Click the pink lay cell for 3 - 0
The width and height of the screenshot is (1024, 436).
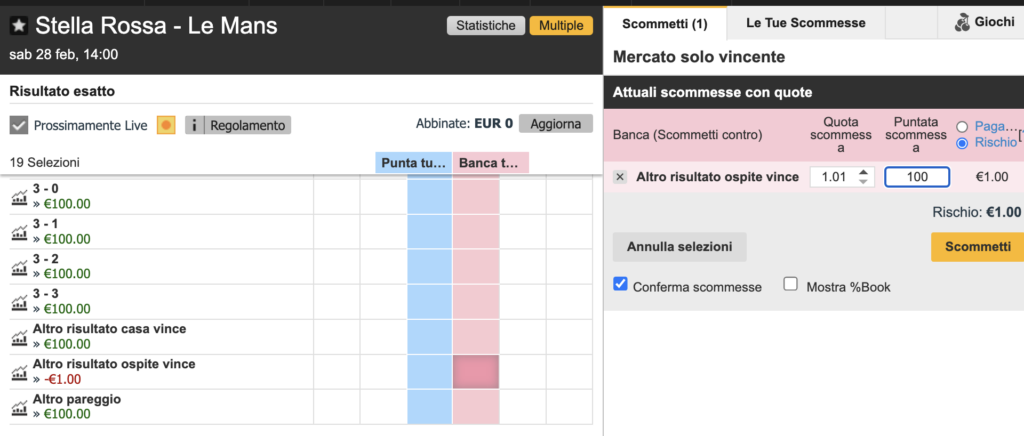pos(476,197)
